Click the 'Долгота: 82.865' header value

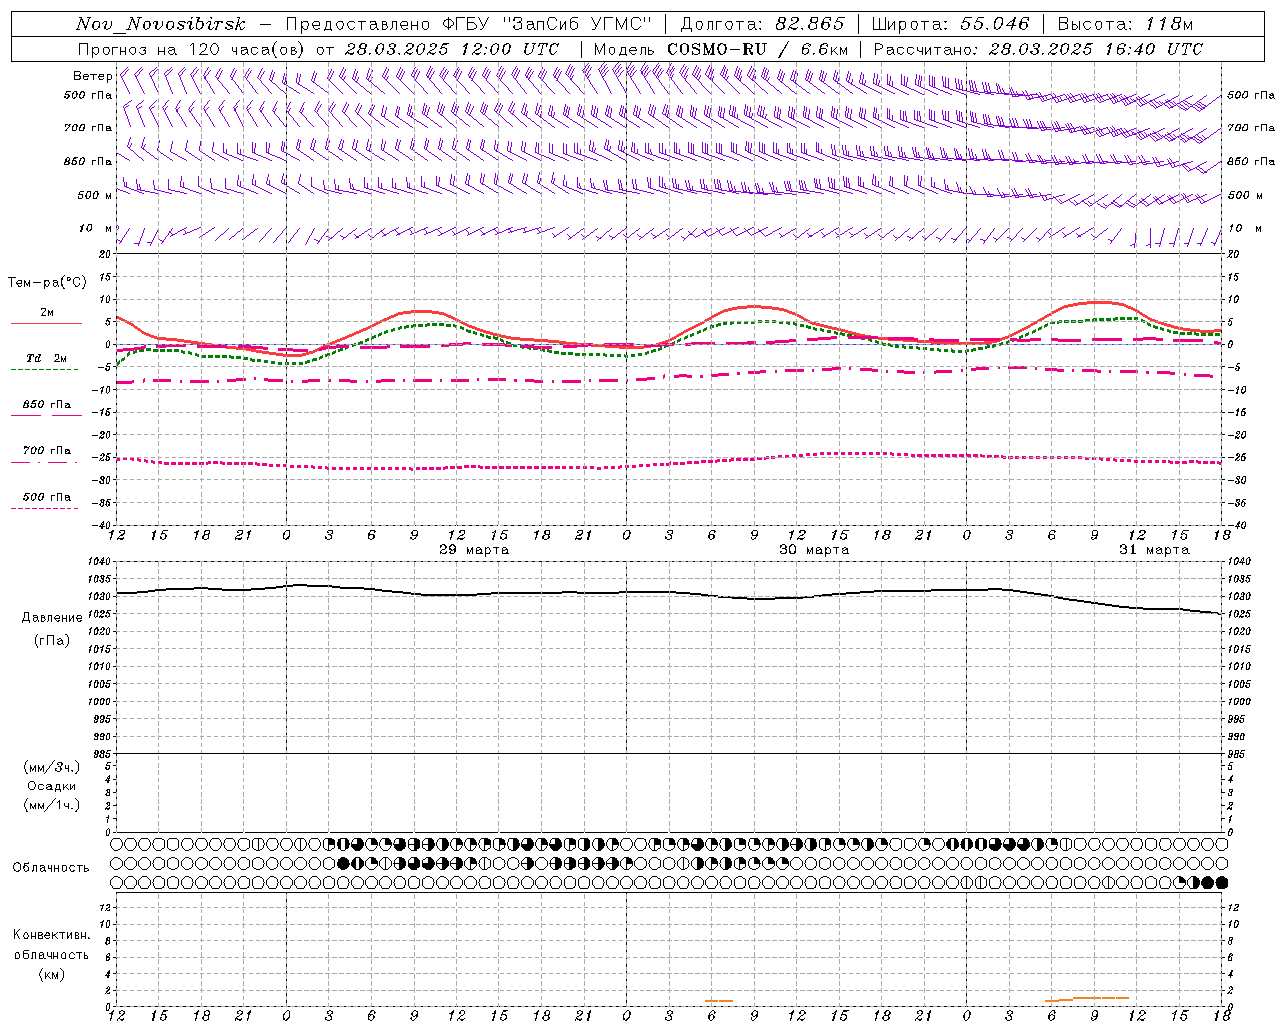point(762,24)
